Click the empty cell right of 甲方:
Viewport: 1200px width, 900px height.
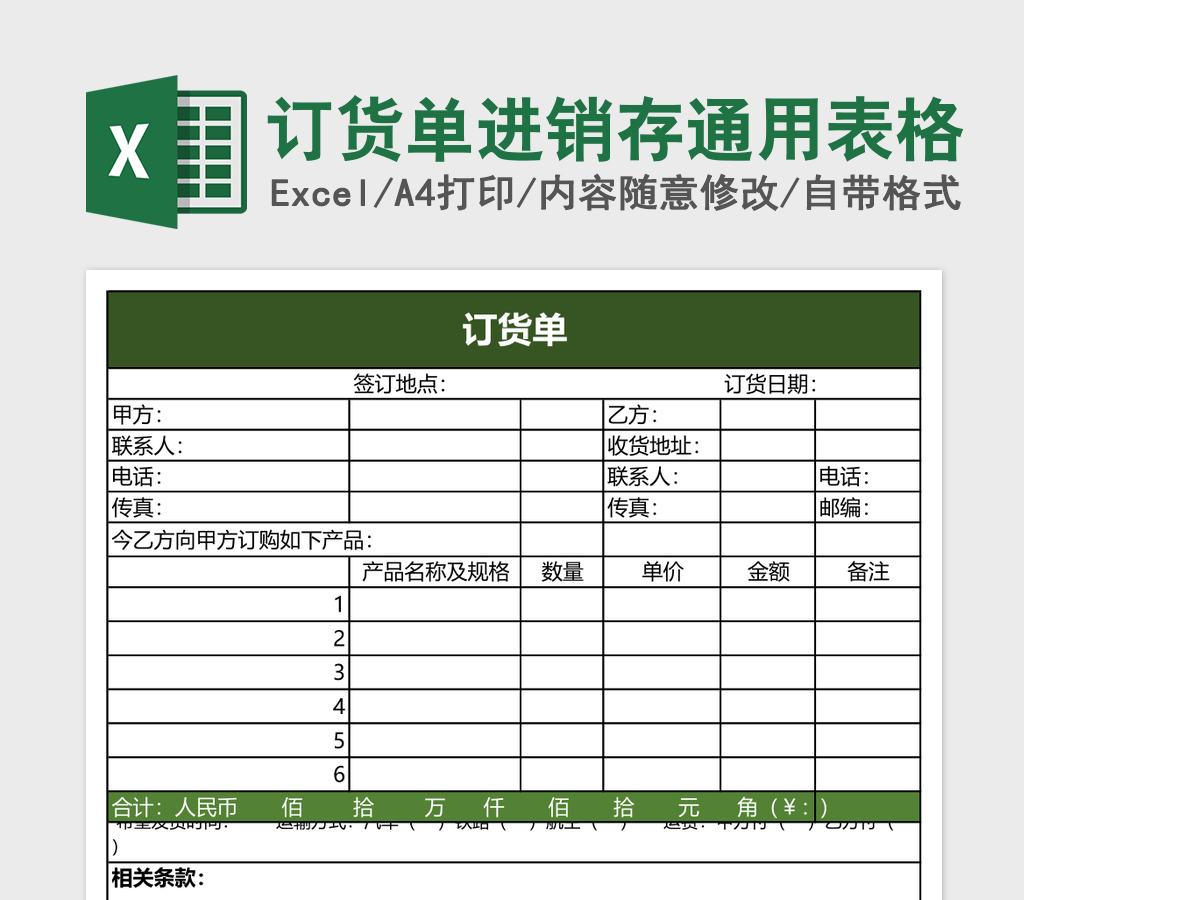[x=435, y=415]
